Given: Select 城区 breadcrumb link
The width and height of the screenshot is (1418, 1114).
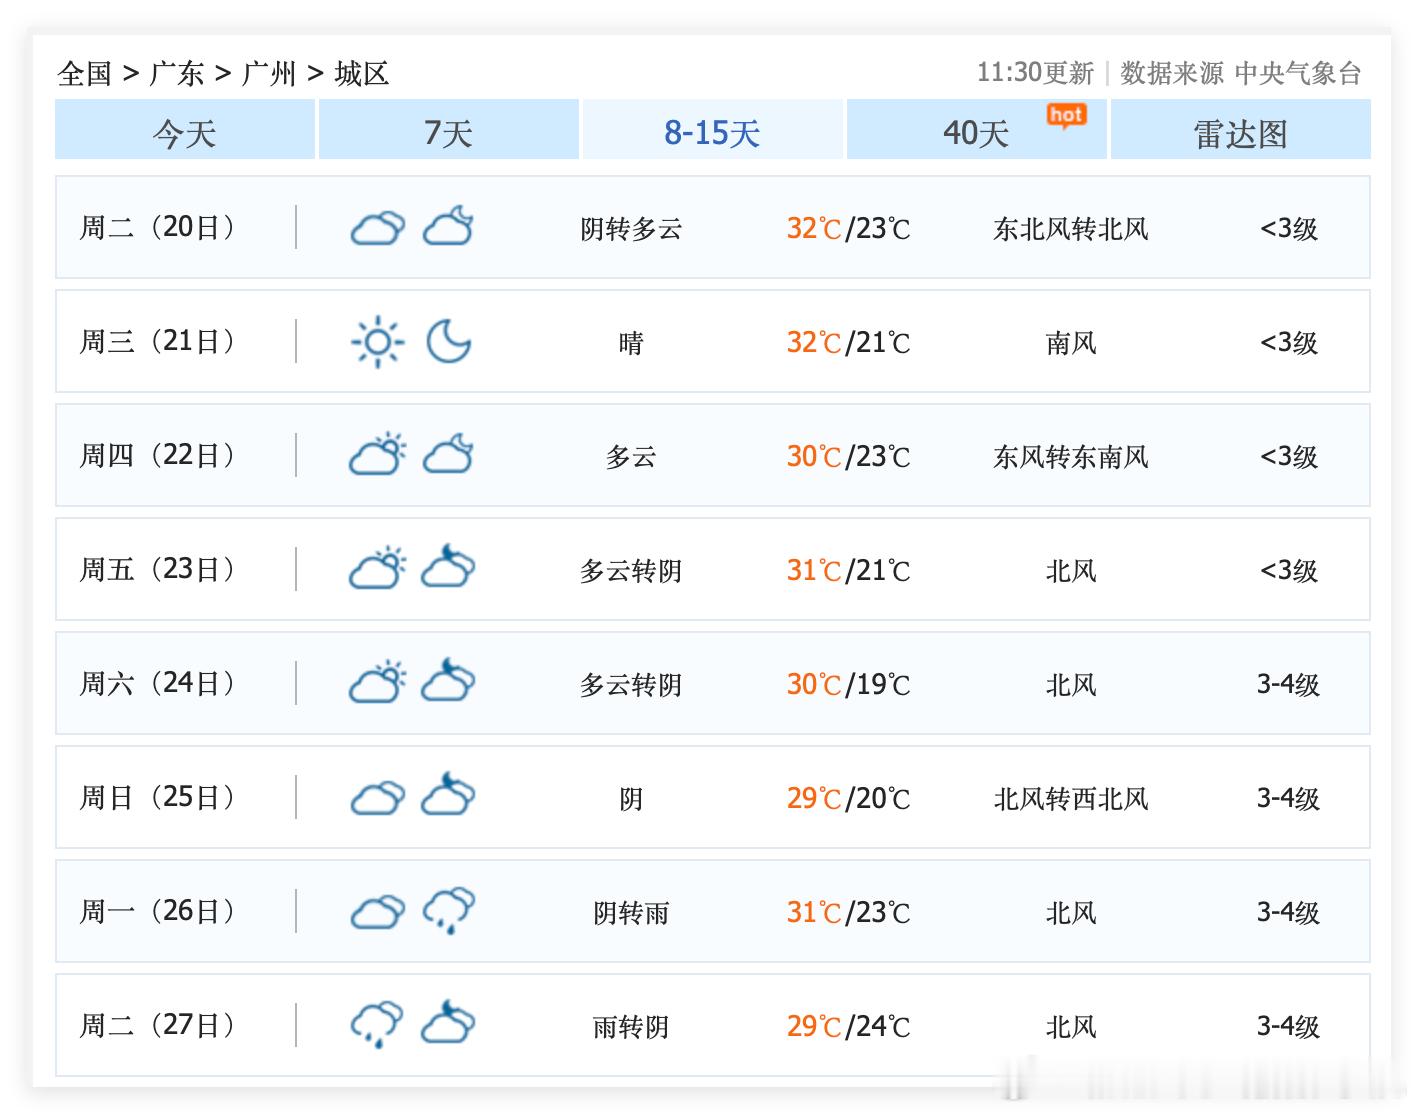Looking at the screenshot, I should 362,73.
